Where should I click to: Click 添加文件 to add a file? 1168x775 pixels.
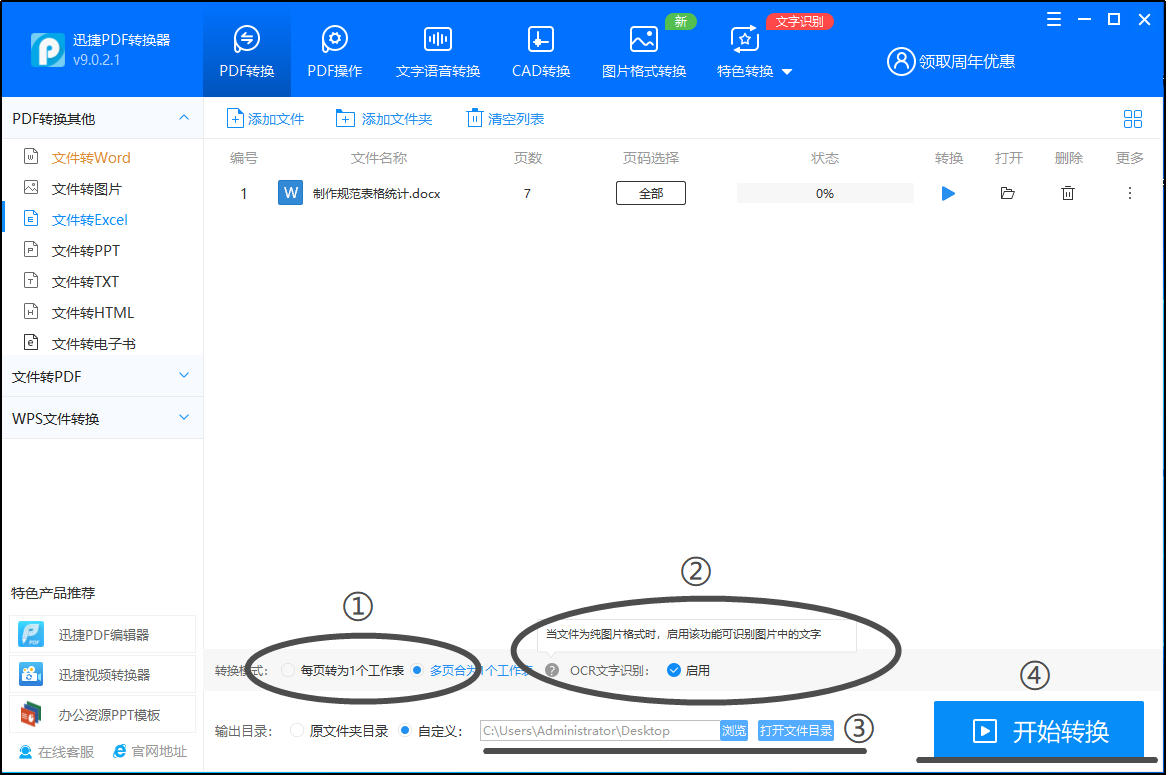[x=265, y=118]
